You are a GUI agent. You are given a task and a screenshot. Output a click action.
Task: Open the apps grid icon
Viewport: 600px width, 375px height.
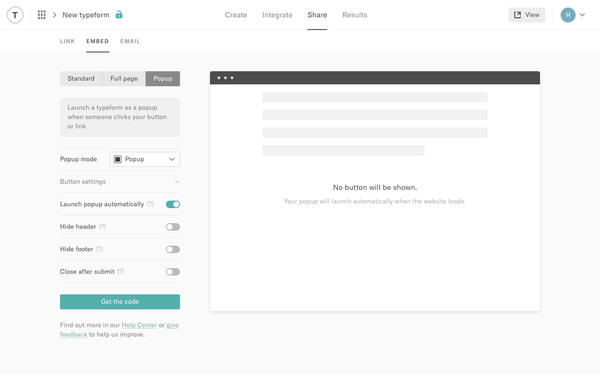pos(42,15)
